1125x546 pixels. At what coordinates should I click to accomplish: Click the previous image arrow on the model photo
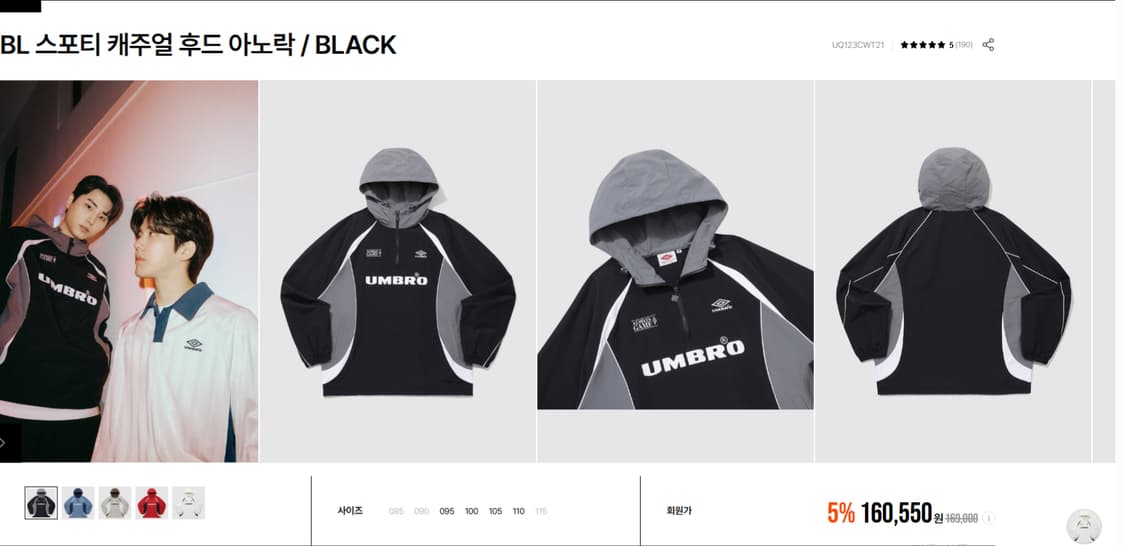(3, 442)
